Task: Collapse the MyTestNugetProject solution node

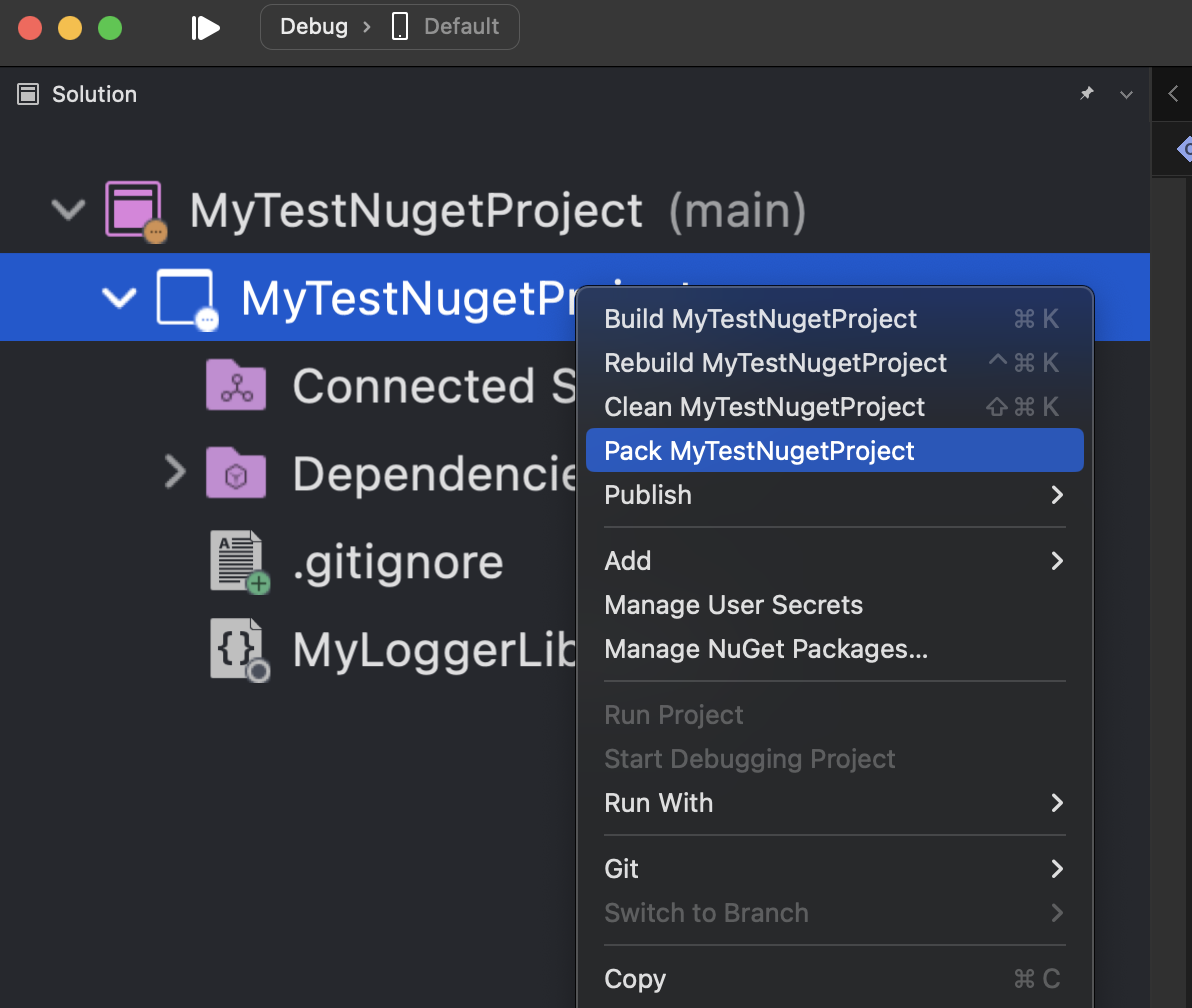Action: point(68,211)
